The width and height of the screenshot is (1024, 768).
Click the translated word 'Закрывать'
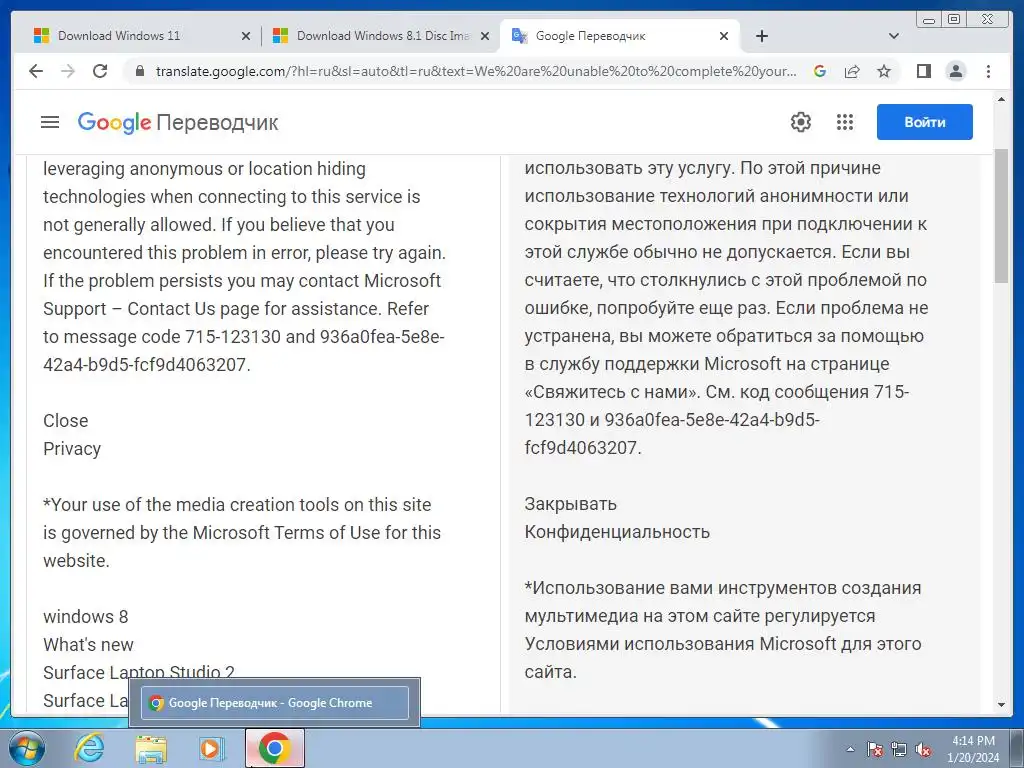click(570, 504)
